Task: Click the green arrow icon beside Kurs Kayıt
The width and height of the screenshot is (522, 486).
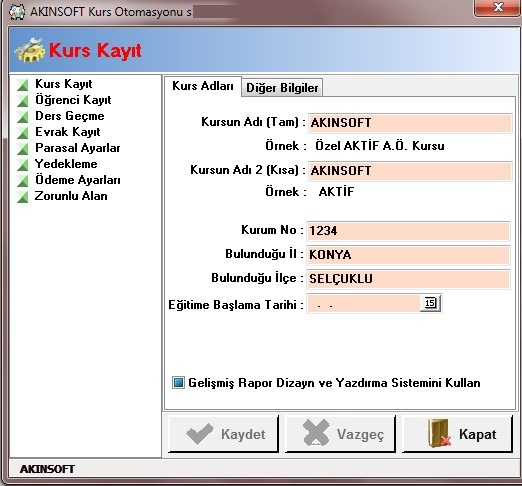Action: point(22,85)
